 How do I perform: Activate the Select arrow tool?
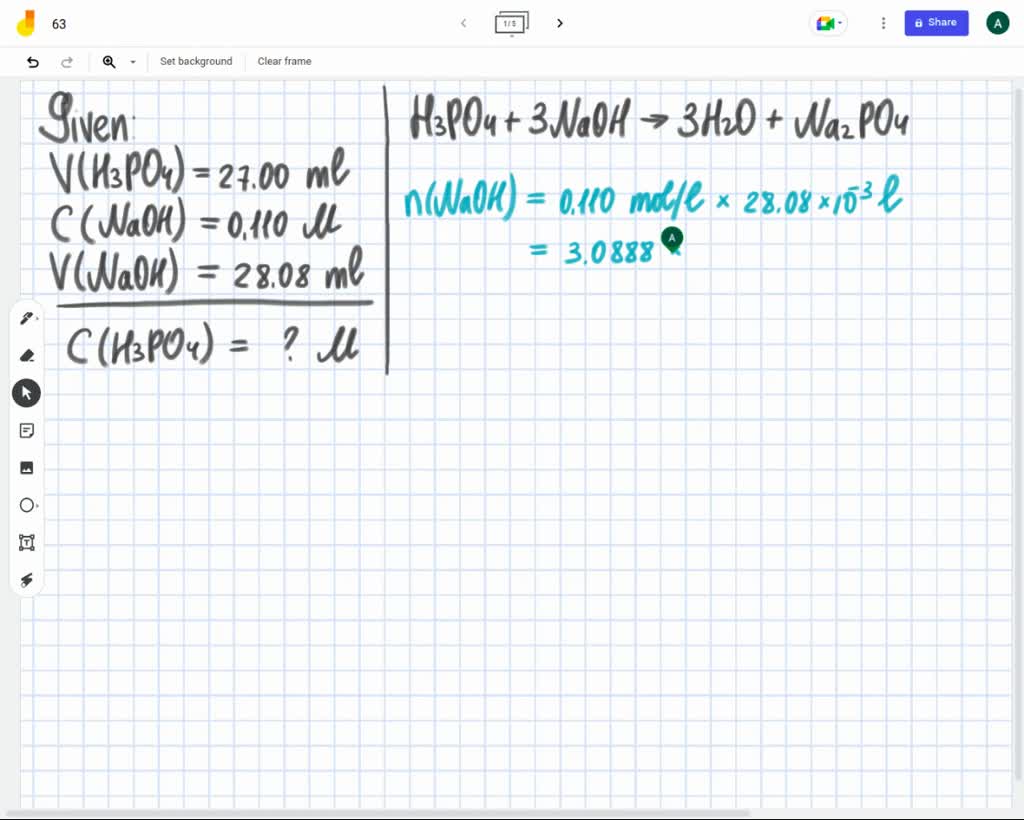coord(26,392)
